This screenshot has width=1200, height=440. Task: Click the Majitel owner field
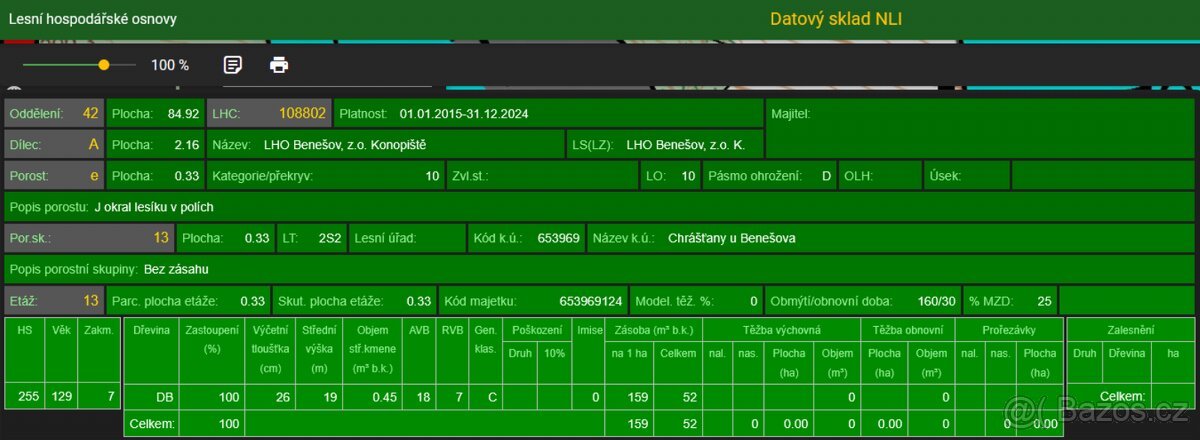tap(980, 114)
